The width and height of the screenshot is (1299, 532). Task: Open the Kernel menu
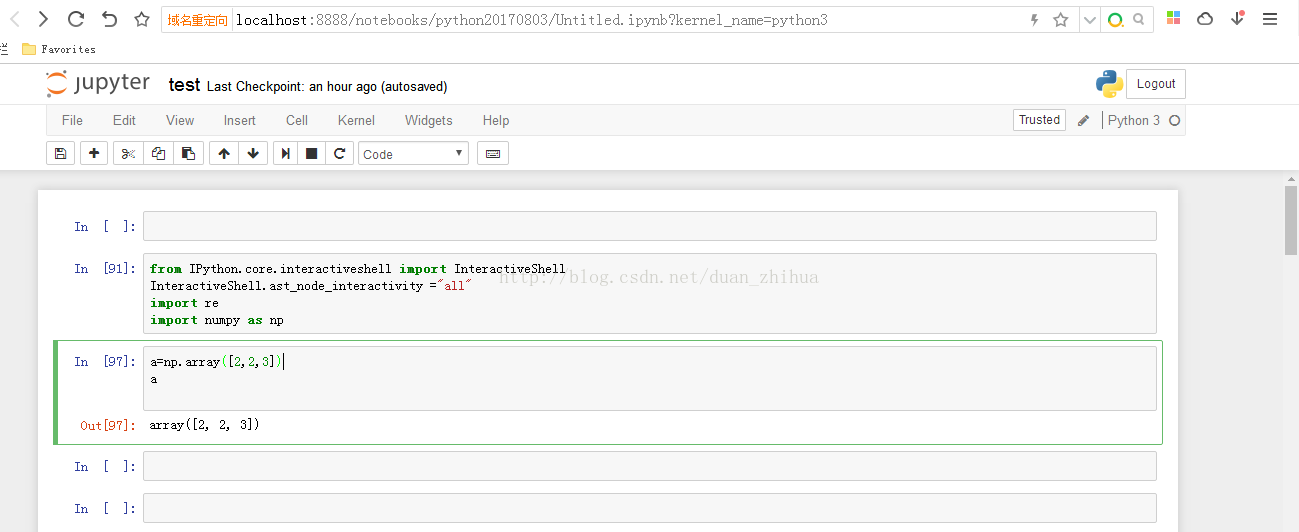click(x=356, y=120)
